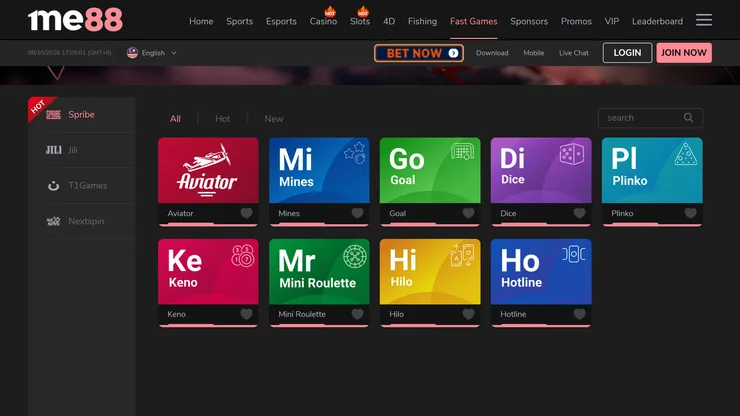The image size is (740, 416).
Task: Open the Promos menu item
Action: tap(576, 21)
